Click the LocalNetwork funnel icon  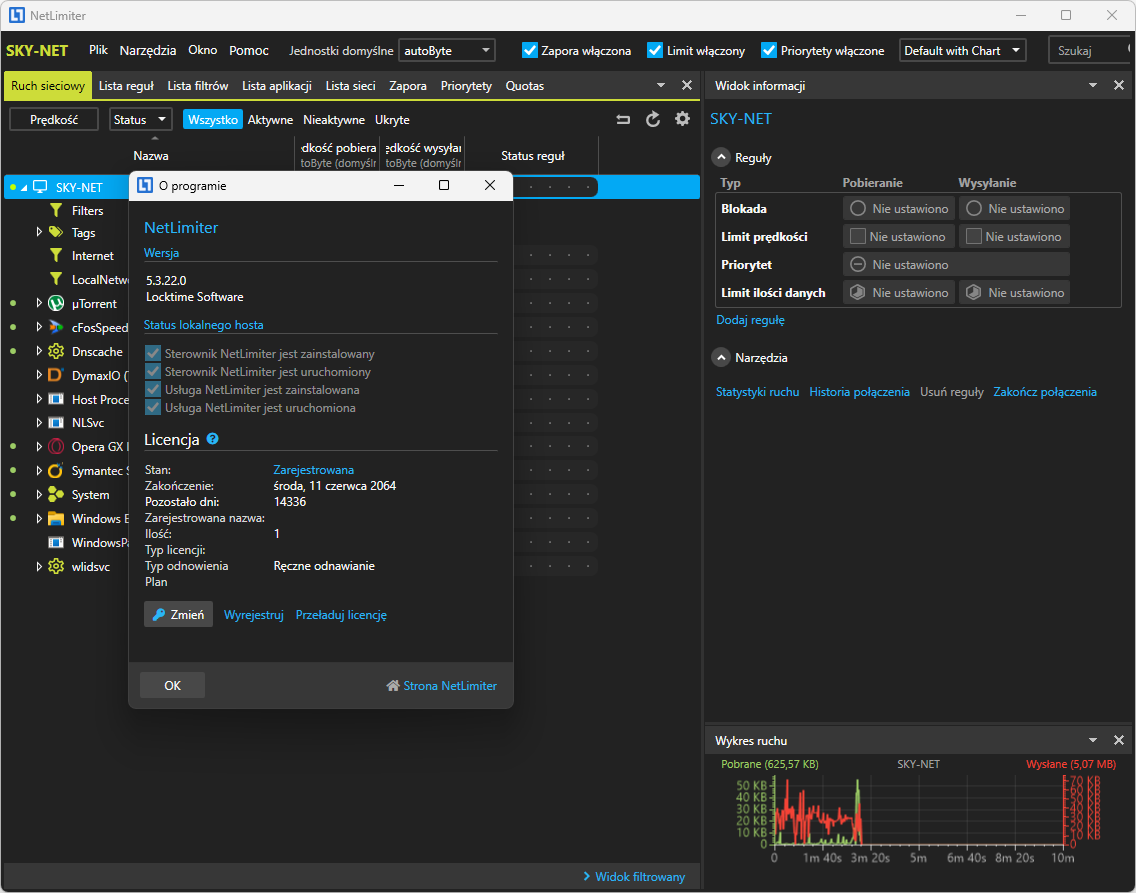click(56, 279)
